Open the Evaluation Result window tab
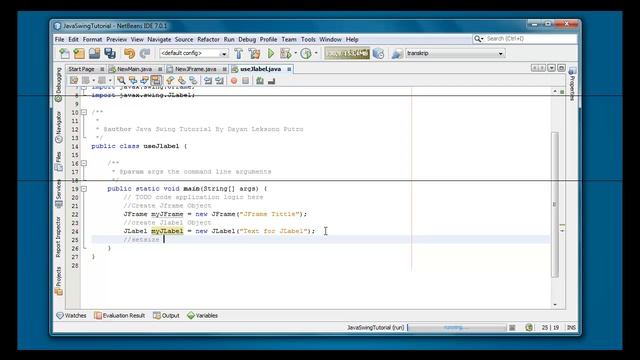This screenshot has width=640, height=360. pyautogui.click(x=120, y=316)
